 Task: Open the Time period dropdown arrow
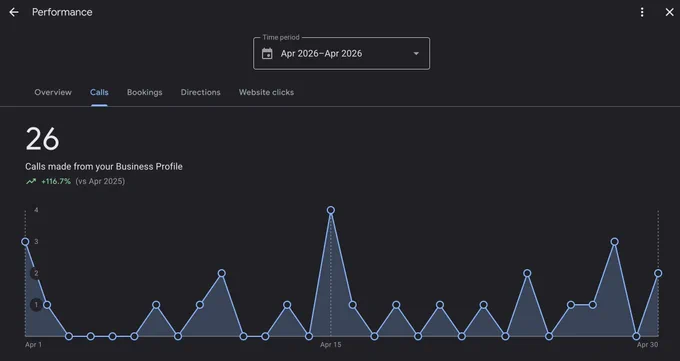click(416, 54)
